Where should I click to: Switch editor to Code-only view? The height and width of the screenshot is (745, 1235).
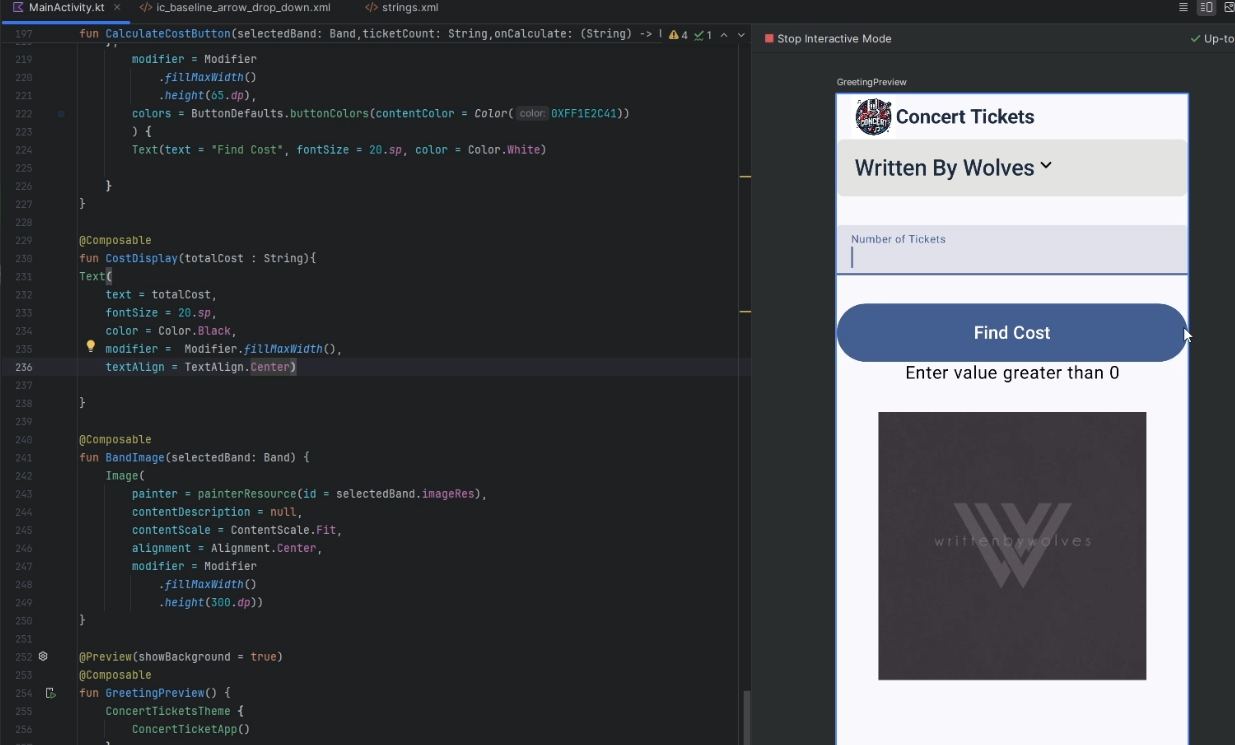[1184, 8]
